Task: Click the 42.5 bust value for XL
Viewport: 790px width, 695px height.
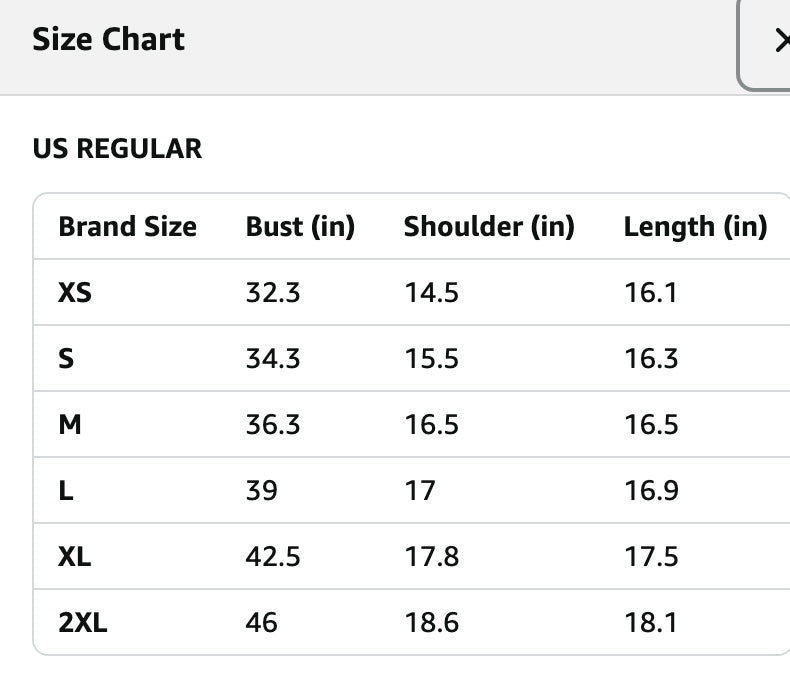Action: [x=273, y=557]
